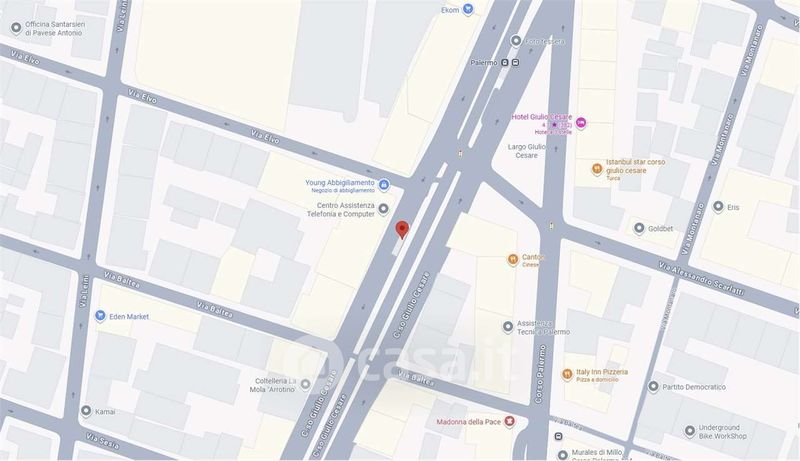The height and width of the screenshot is (461, 800).
Task: Click the Istanbul star restaurant icon
Action: tap(597, 169)
